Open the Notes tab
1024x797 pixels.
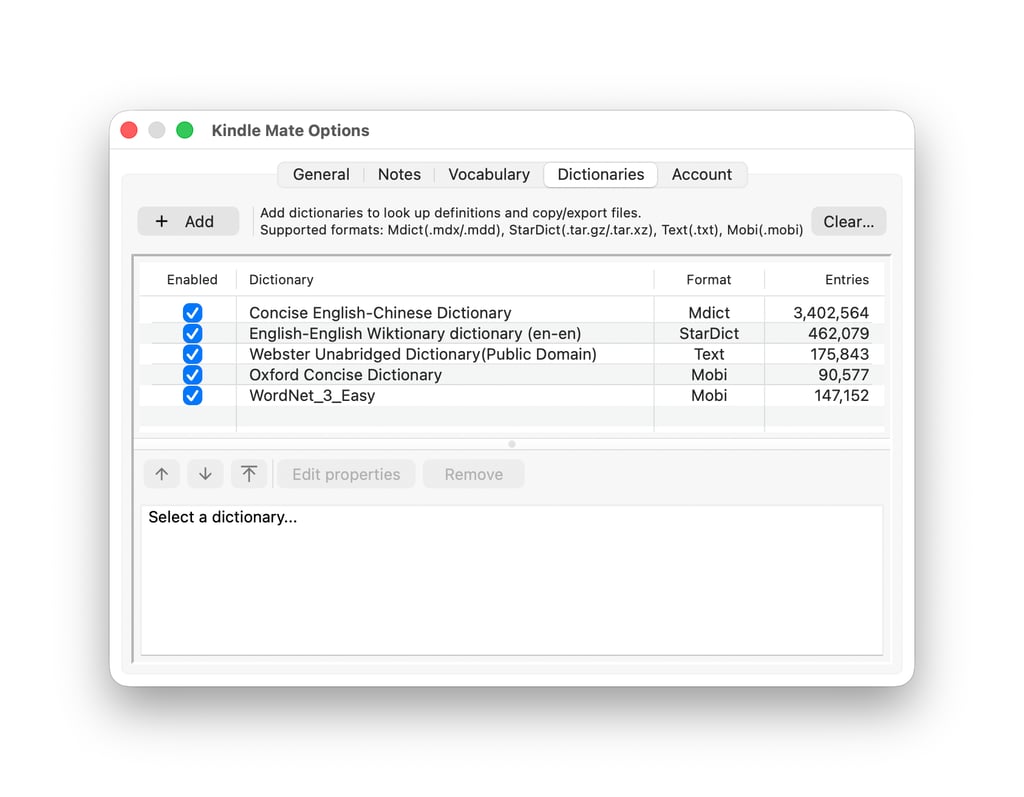coord(399,174)
